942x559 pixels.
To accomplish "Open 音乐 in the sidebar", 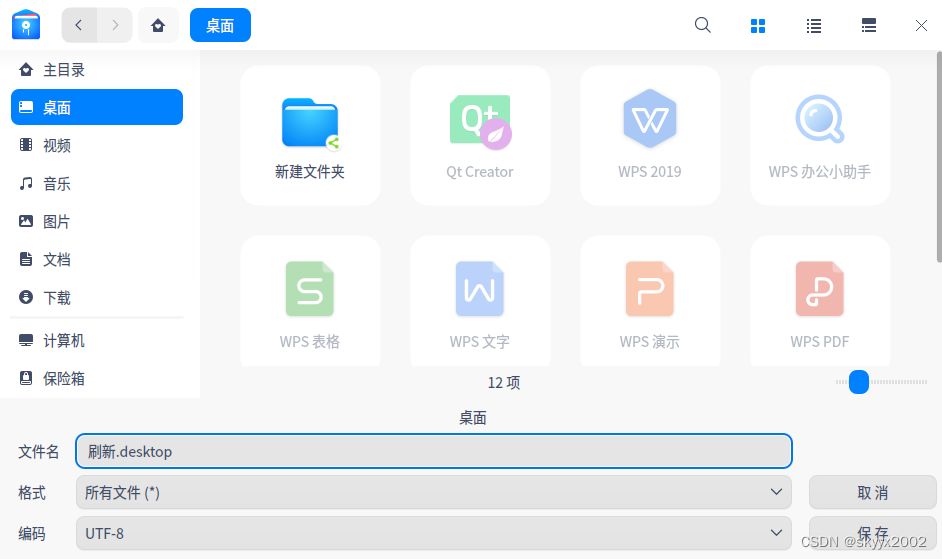I will click(x=97, y=183).
